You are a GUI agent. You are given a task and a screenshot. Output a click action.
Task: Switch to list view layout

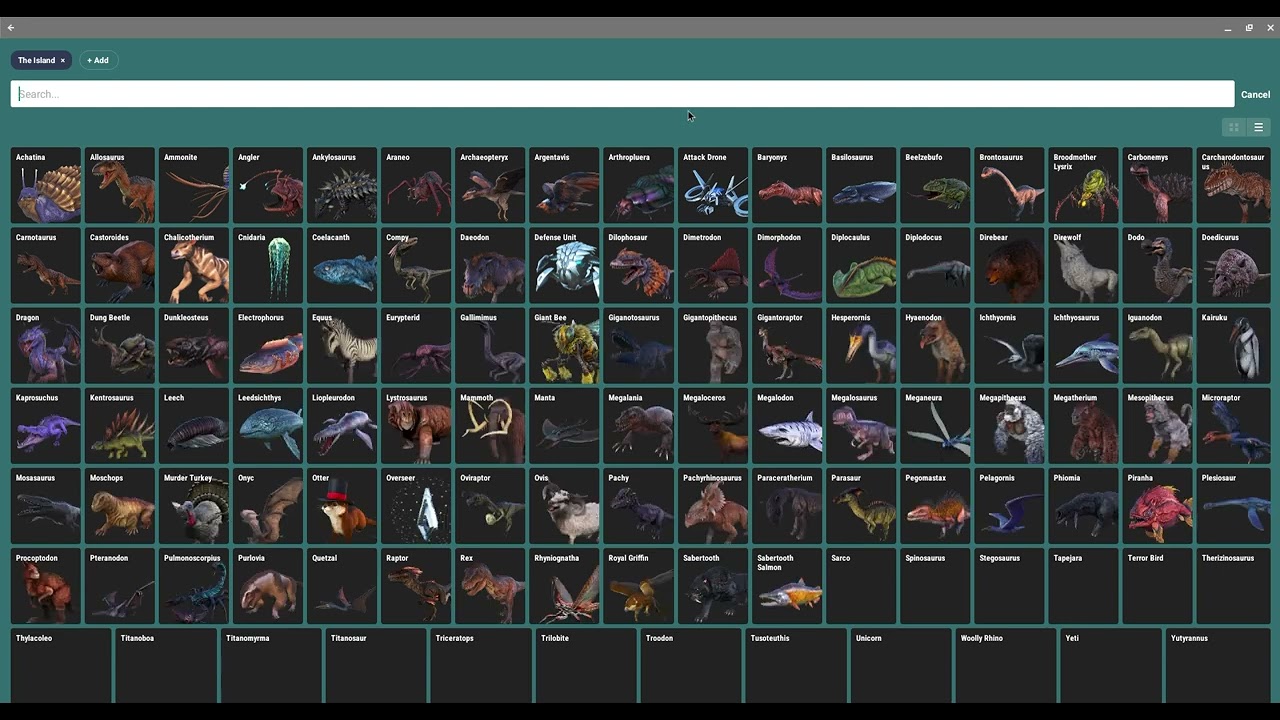click(1258, 127)
